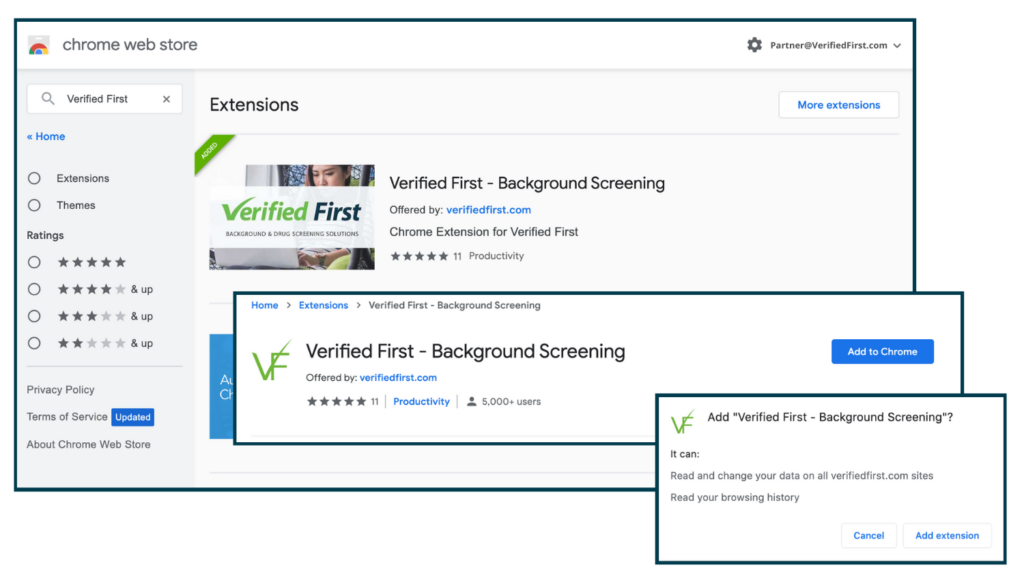Click the Chrome Web Store logo icon
This screenshot has height=576, width=1024.
point(39,44)
